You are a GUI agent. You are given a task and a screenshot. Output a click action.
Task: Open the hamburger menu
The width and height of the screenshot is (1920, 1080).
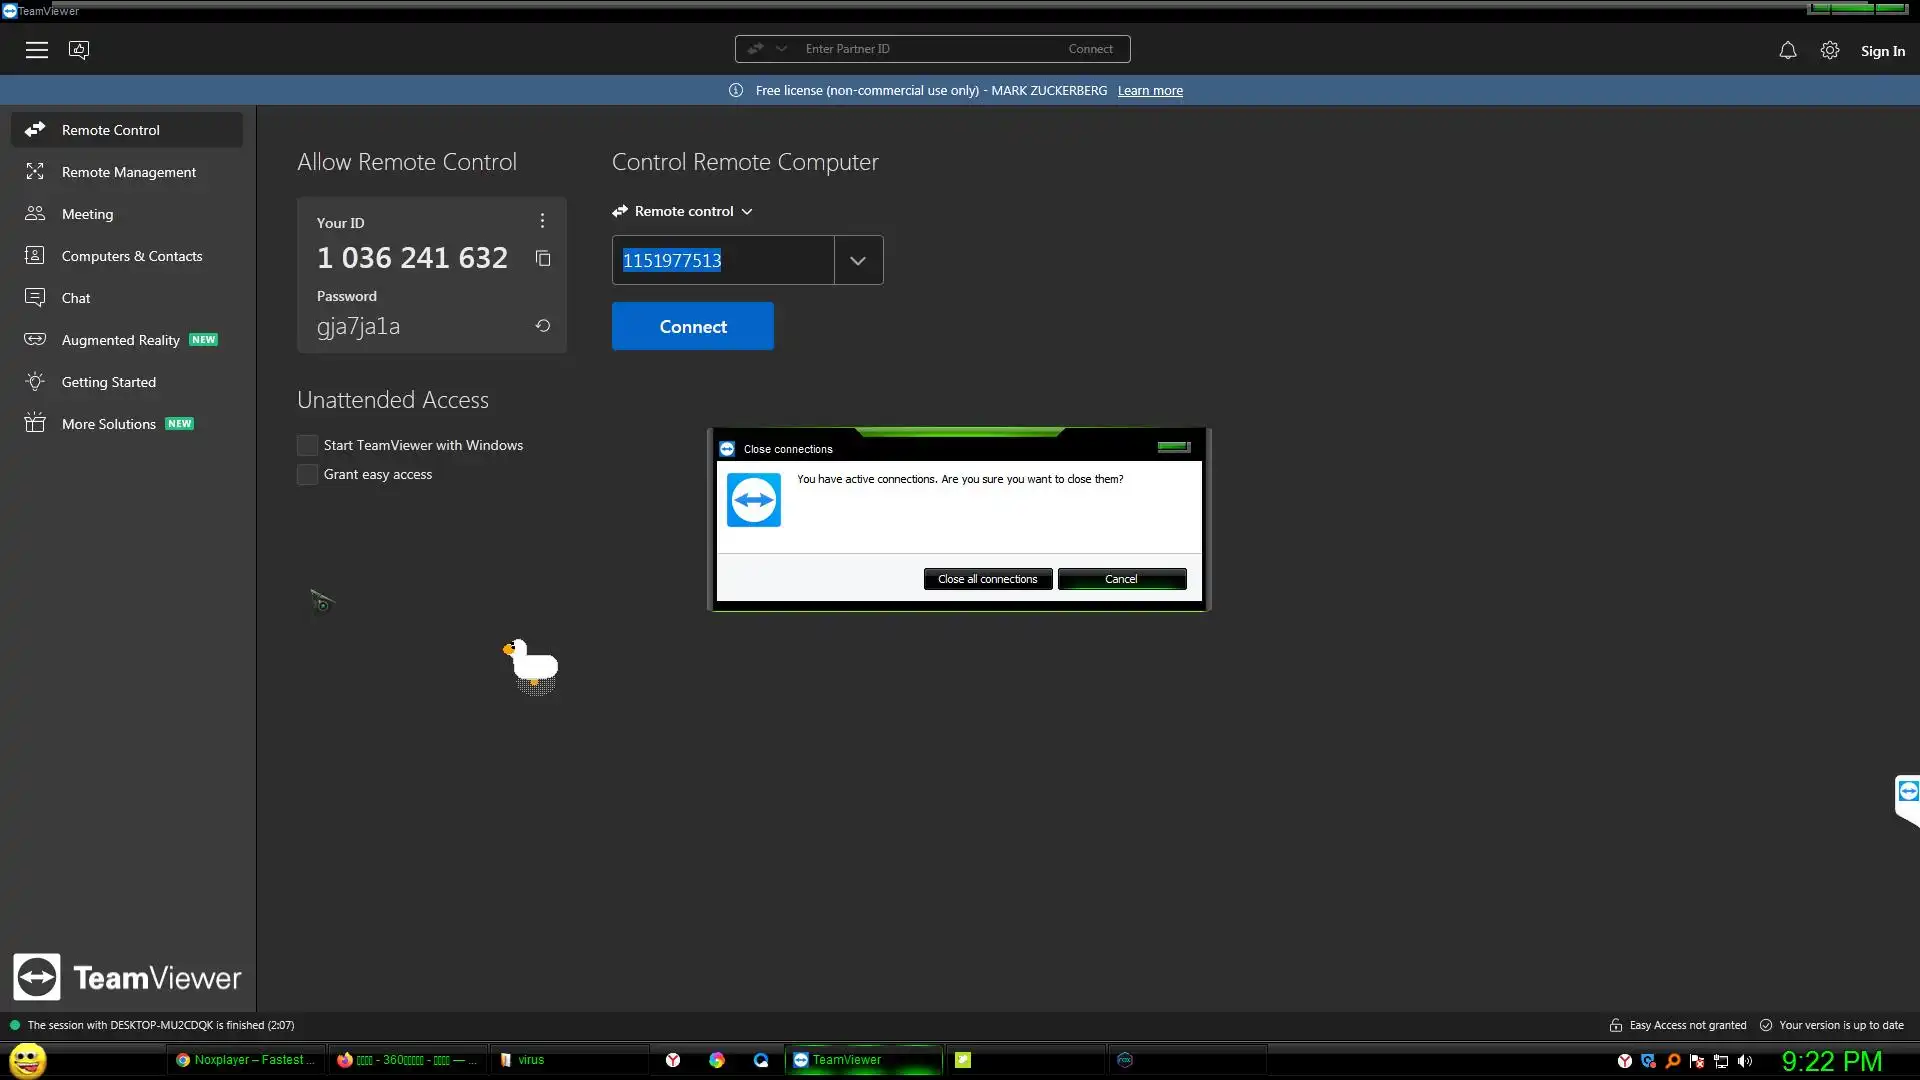[x=37, y=50]
